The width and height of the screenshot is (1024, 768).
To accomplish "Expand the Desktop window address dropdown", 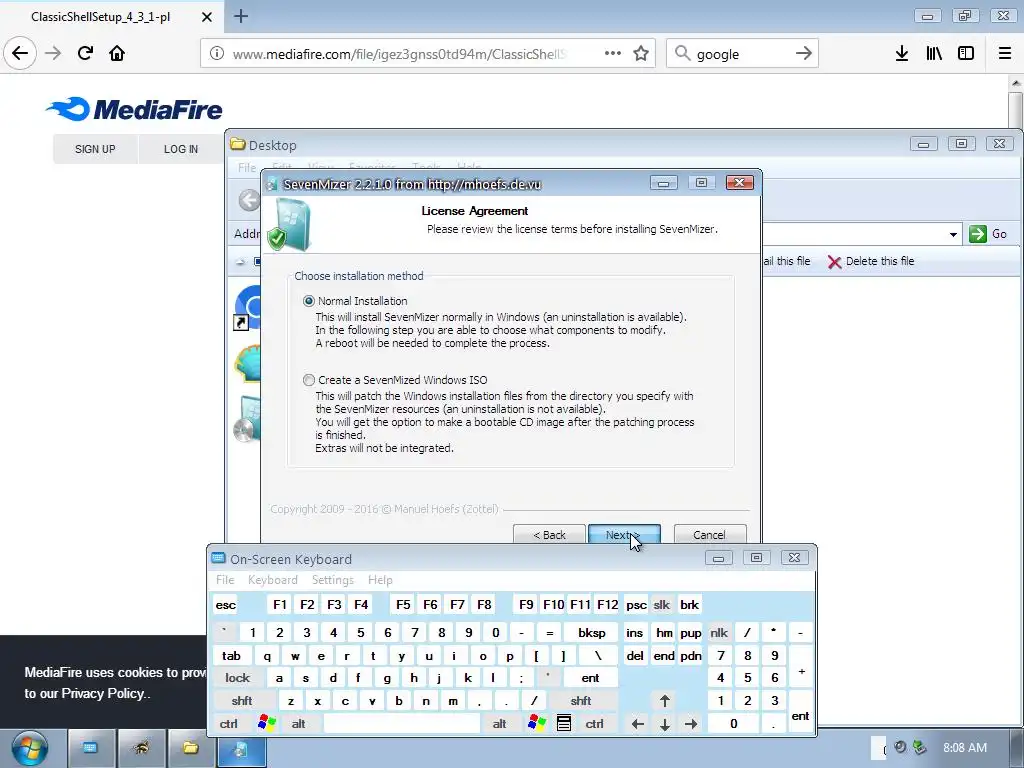I will (x=953, y=234).
